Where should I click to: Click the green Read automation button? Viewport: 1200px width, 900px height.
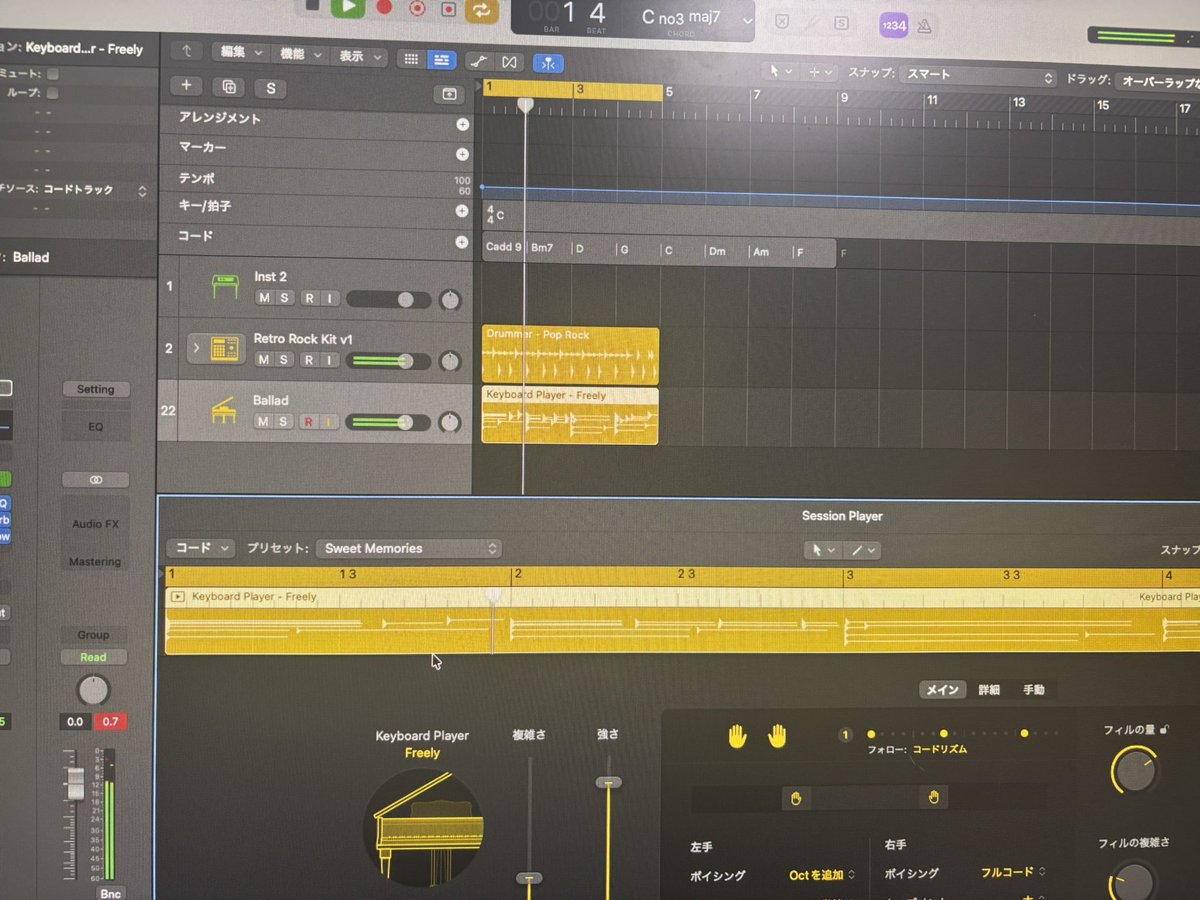pos(93,657)
